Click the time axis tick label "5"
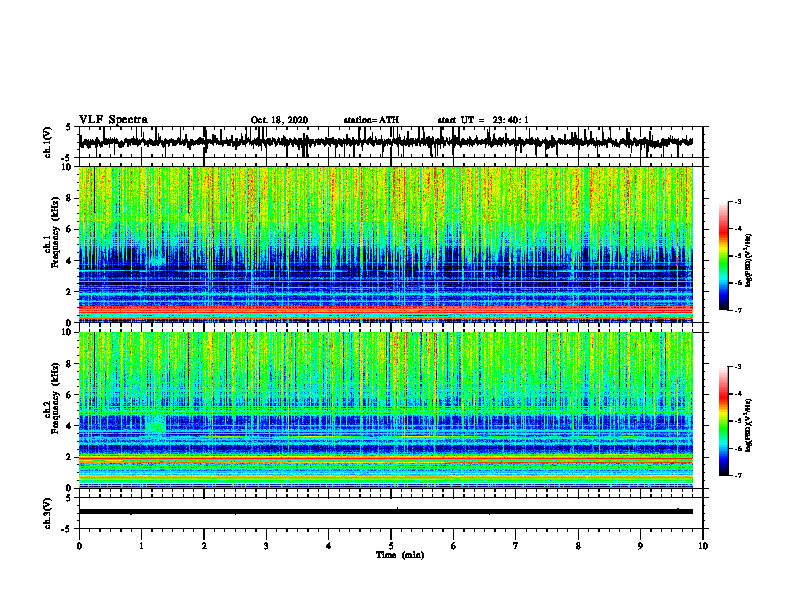 pos(391,546)
